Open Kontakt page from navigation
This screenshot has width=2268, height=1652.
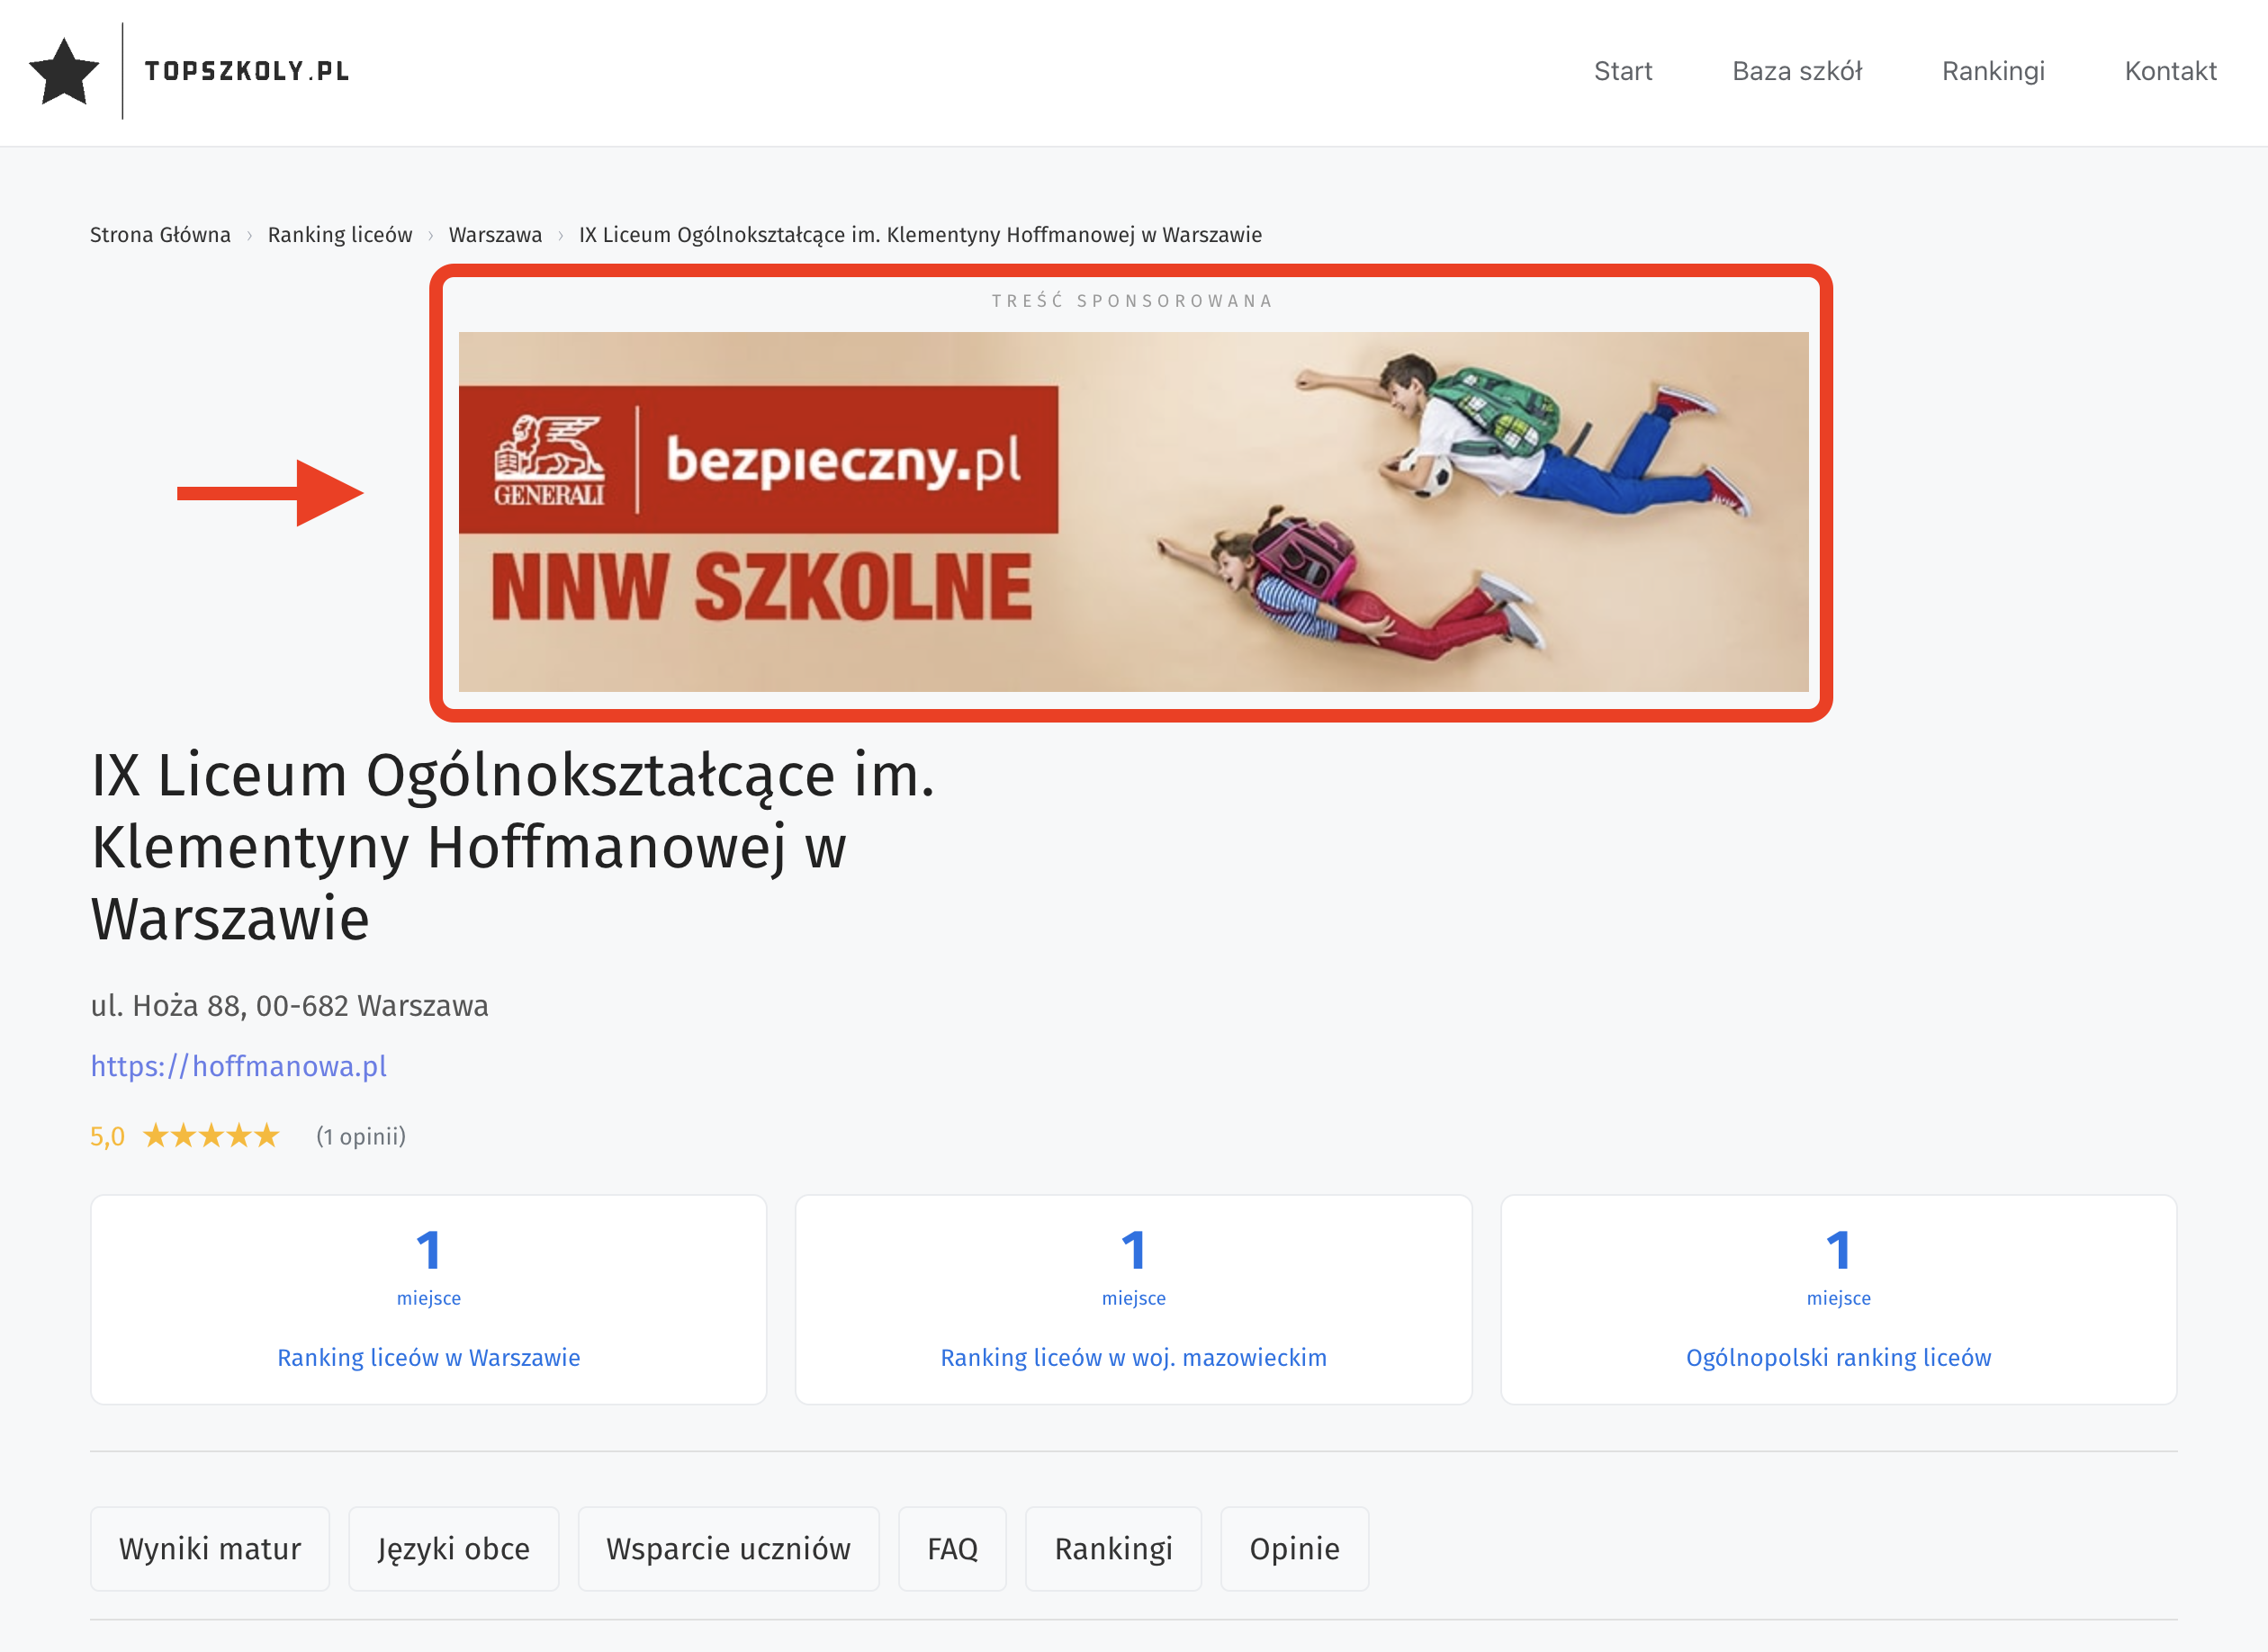pyautogui.click(x=2169, y=71)
